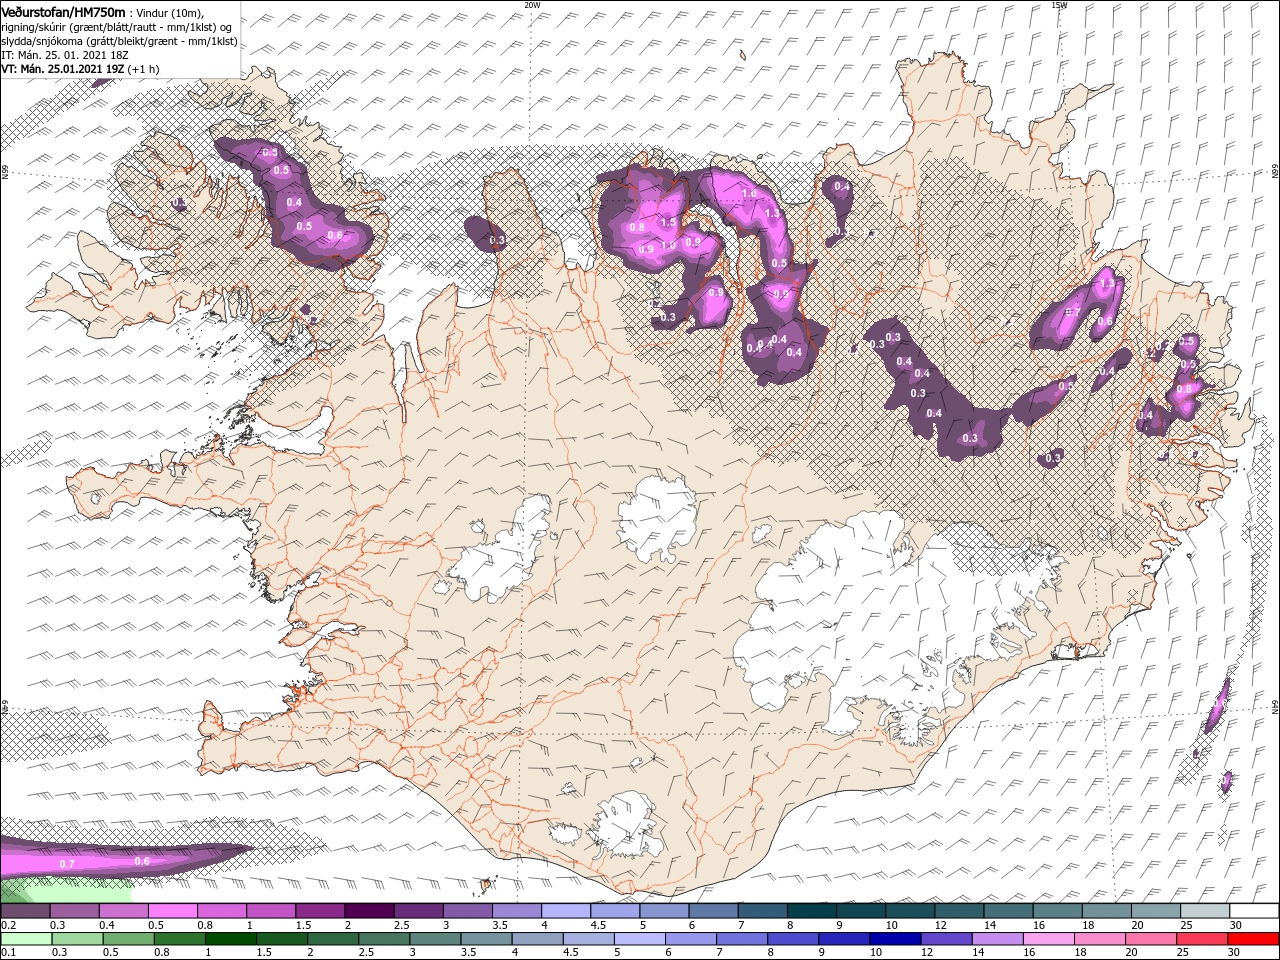This screenshot has width=1280, height=960.
Task: Pick the lower legend swatch labeled 25
Action: point(1201,939)
